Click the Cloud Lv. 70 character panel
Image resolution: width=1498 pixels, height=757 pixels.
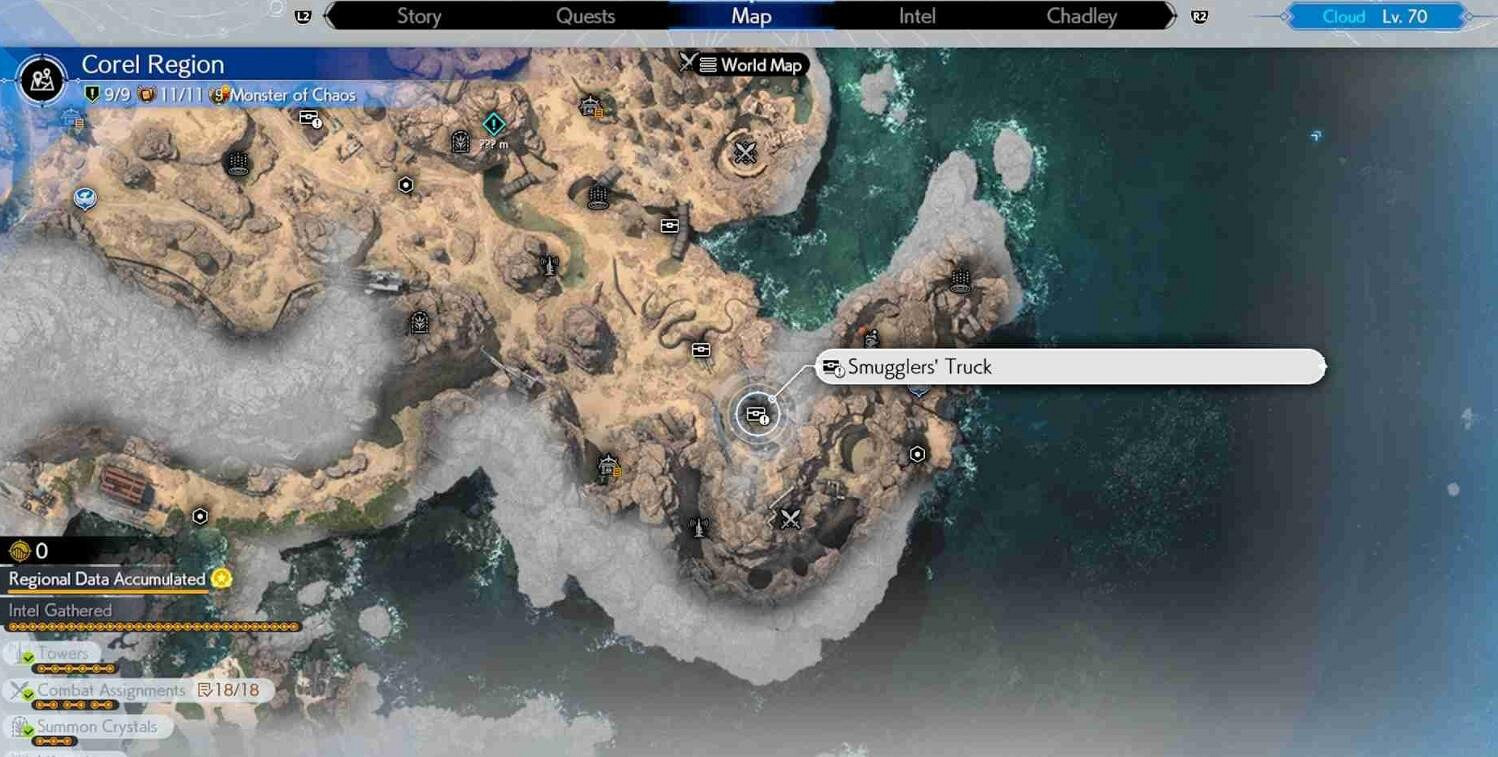pyautogui.click(x=1375, y=17)
